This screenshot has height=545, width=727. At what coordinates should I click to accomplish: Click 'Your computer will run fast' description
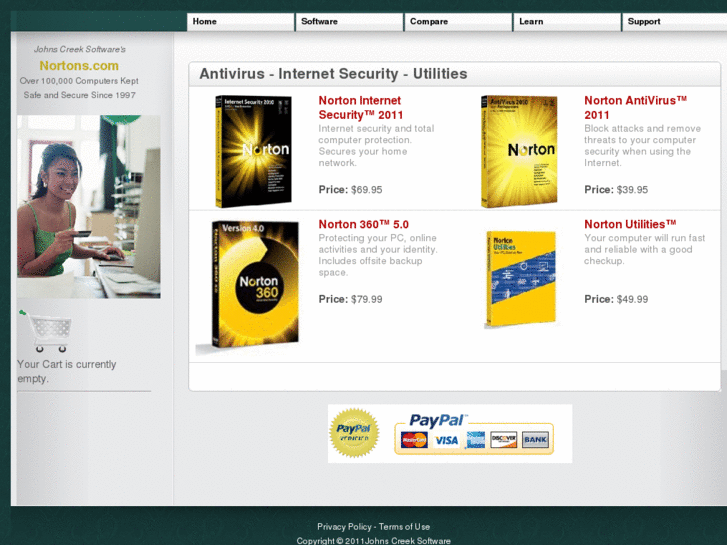(x=644, y=250)
